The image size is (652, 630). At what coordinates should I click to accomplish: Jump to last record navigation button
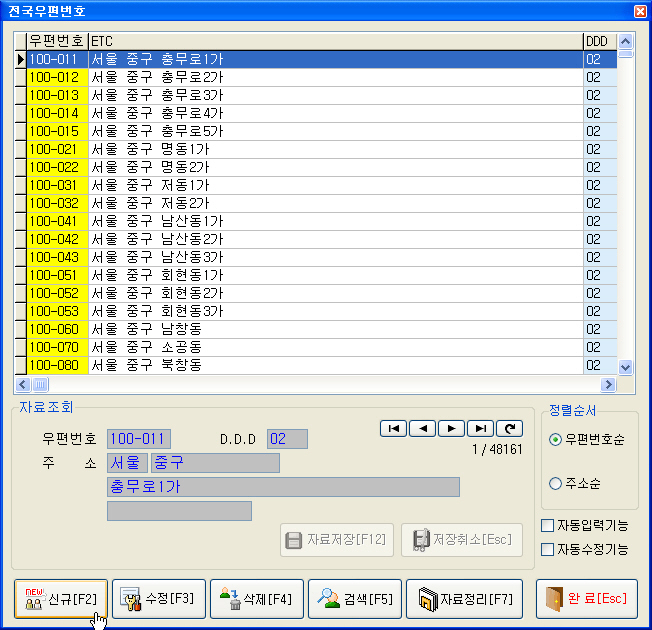click(x=481, y=428)
